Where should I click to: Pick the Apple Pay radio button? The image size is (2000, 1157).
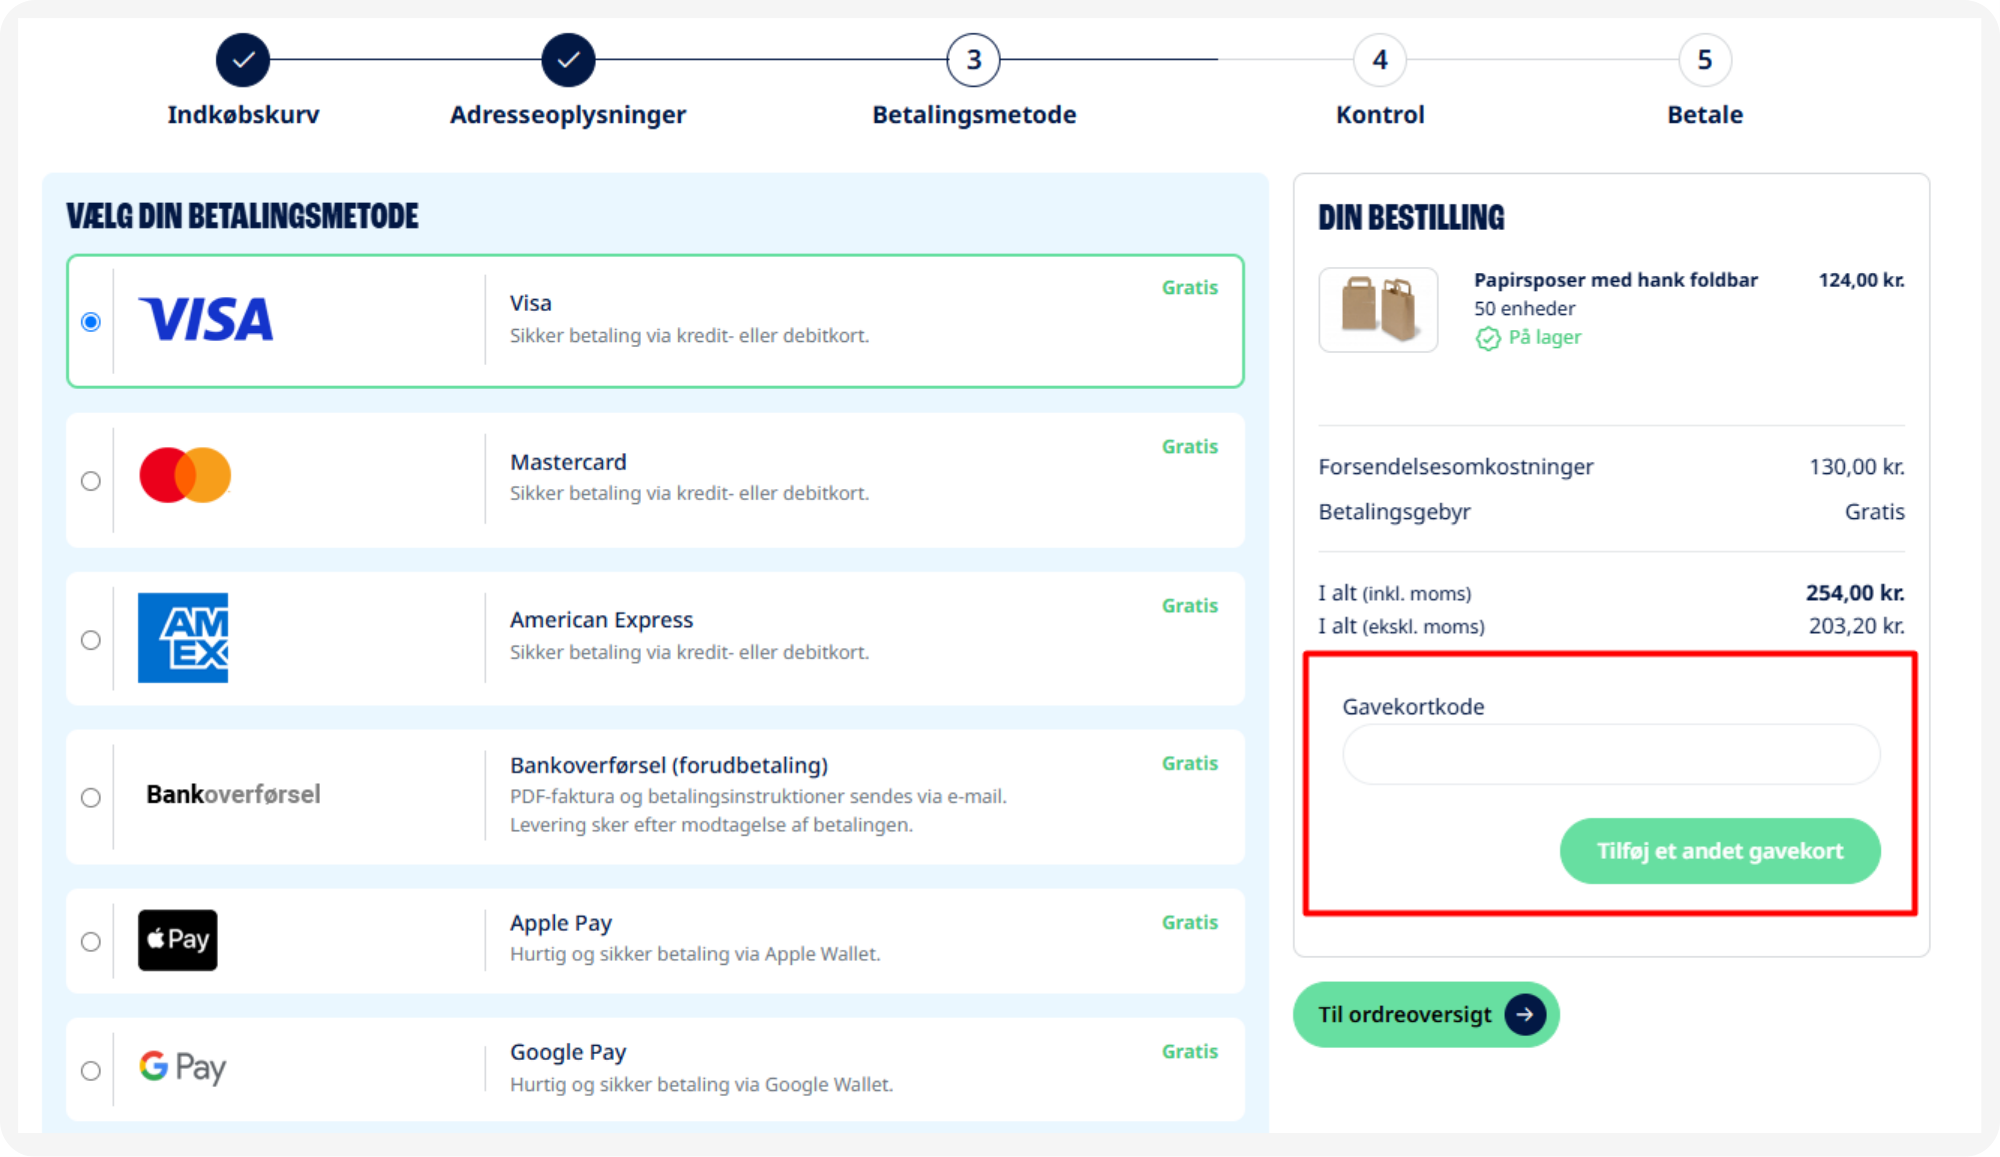(91, 942)
